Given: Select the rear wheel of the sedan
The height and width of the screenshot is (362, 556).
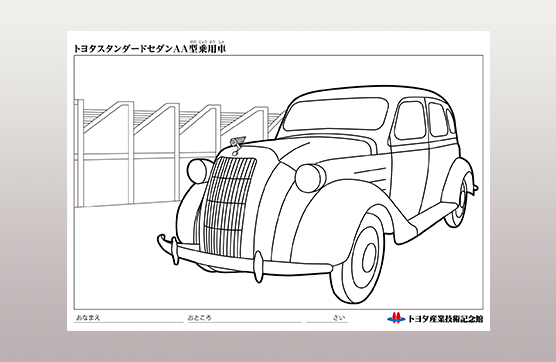Looking at the screenshot, I should 458,202.
